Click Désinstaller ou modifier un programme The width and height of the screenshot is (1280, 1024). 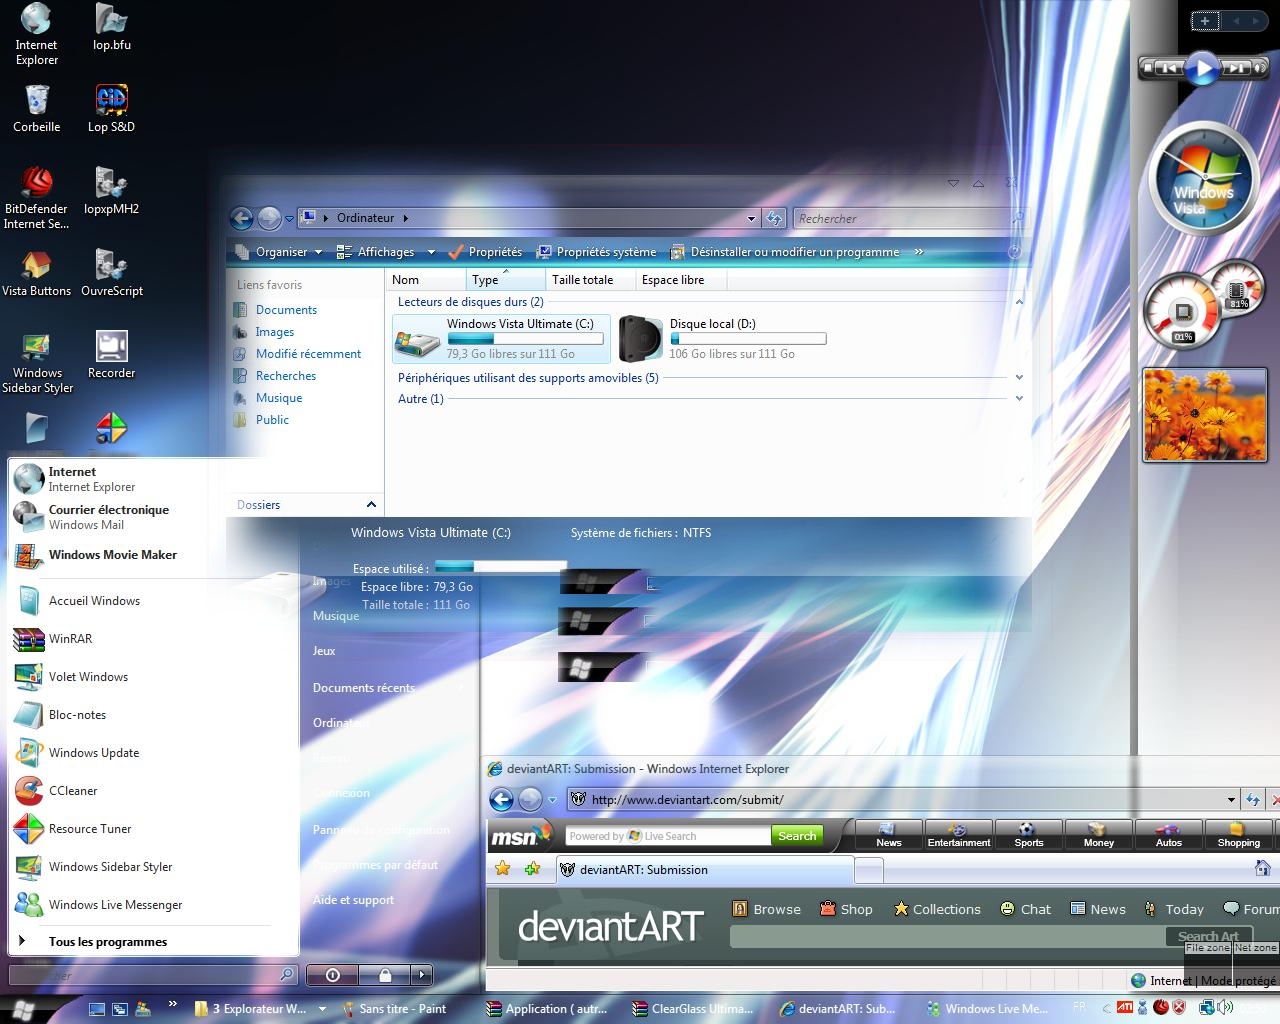pos(784,252)
